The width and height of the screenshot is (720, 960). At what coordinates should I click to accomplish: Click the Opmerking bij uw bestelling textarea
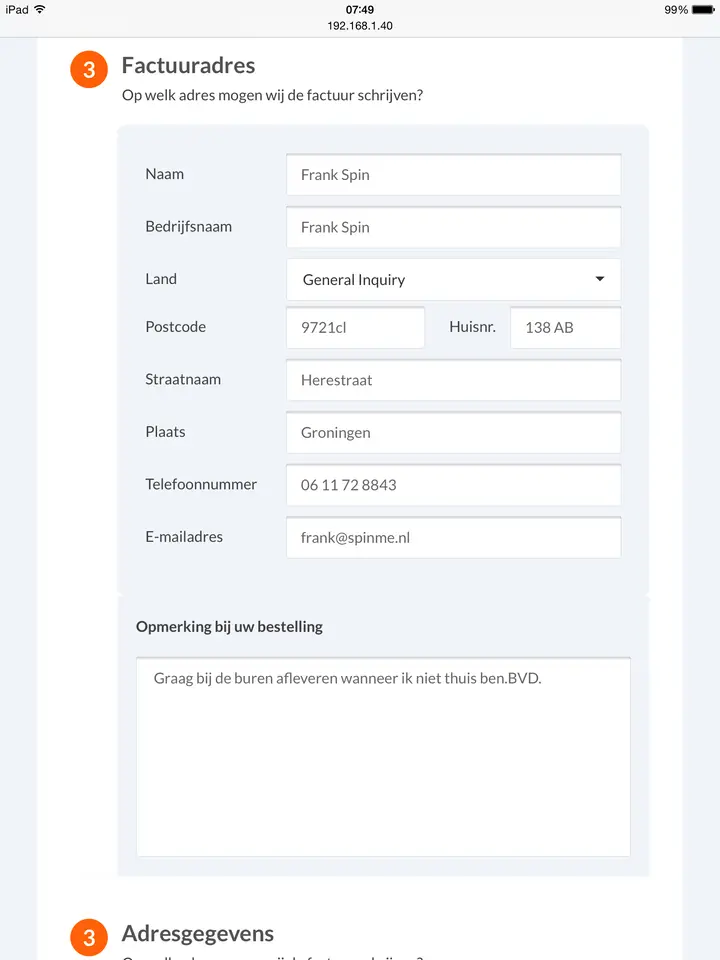point(383,757)
